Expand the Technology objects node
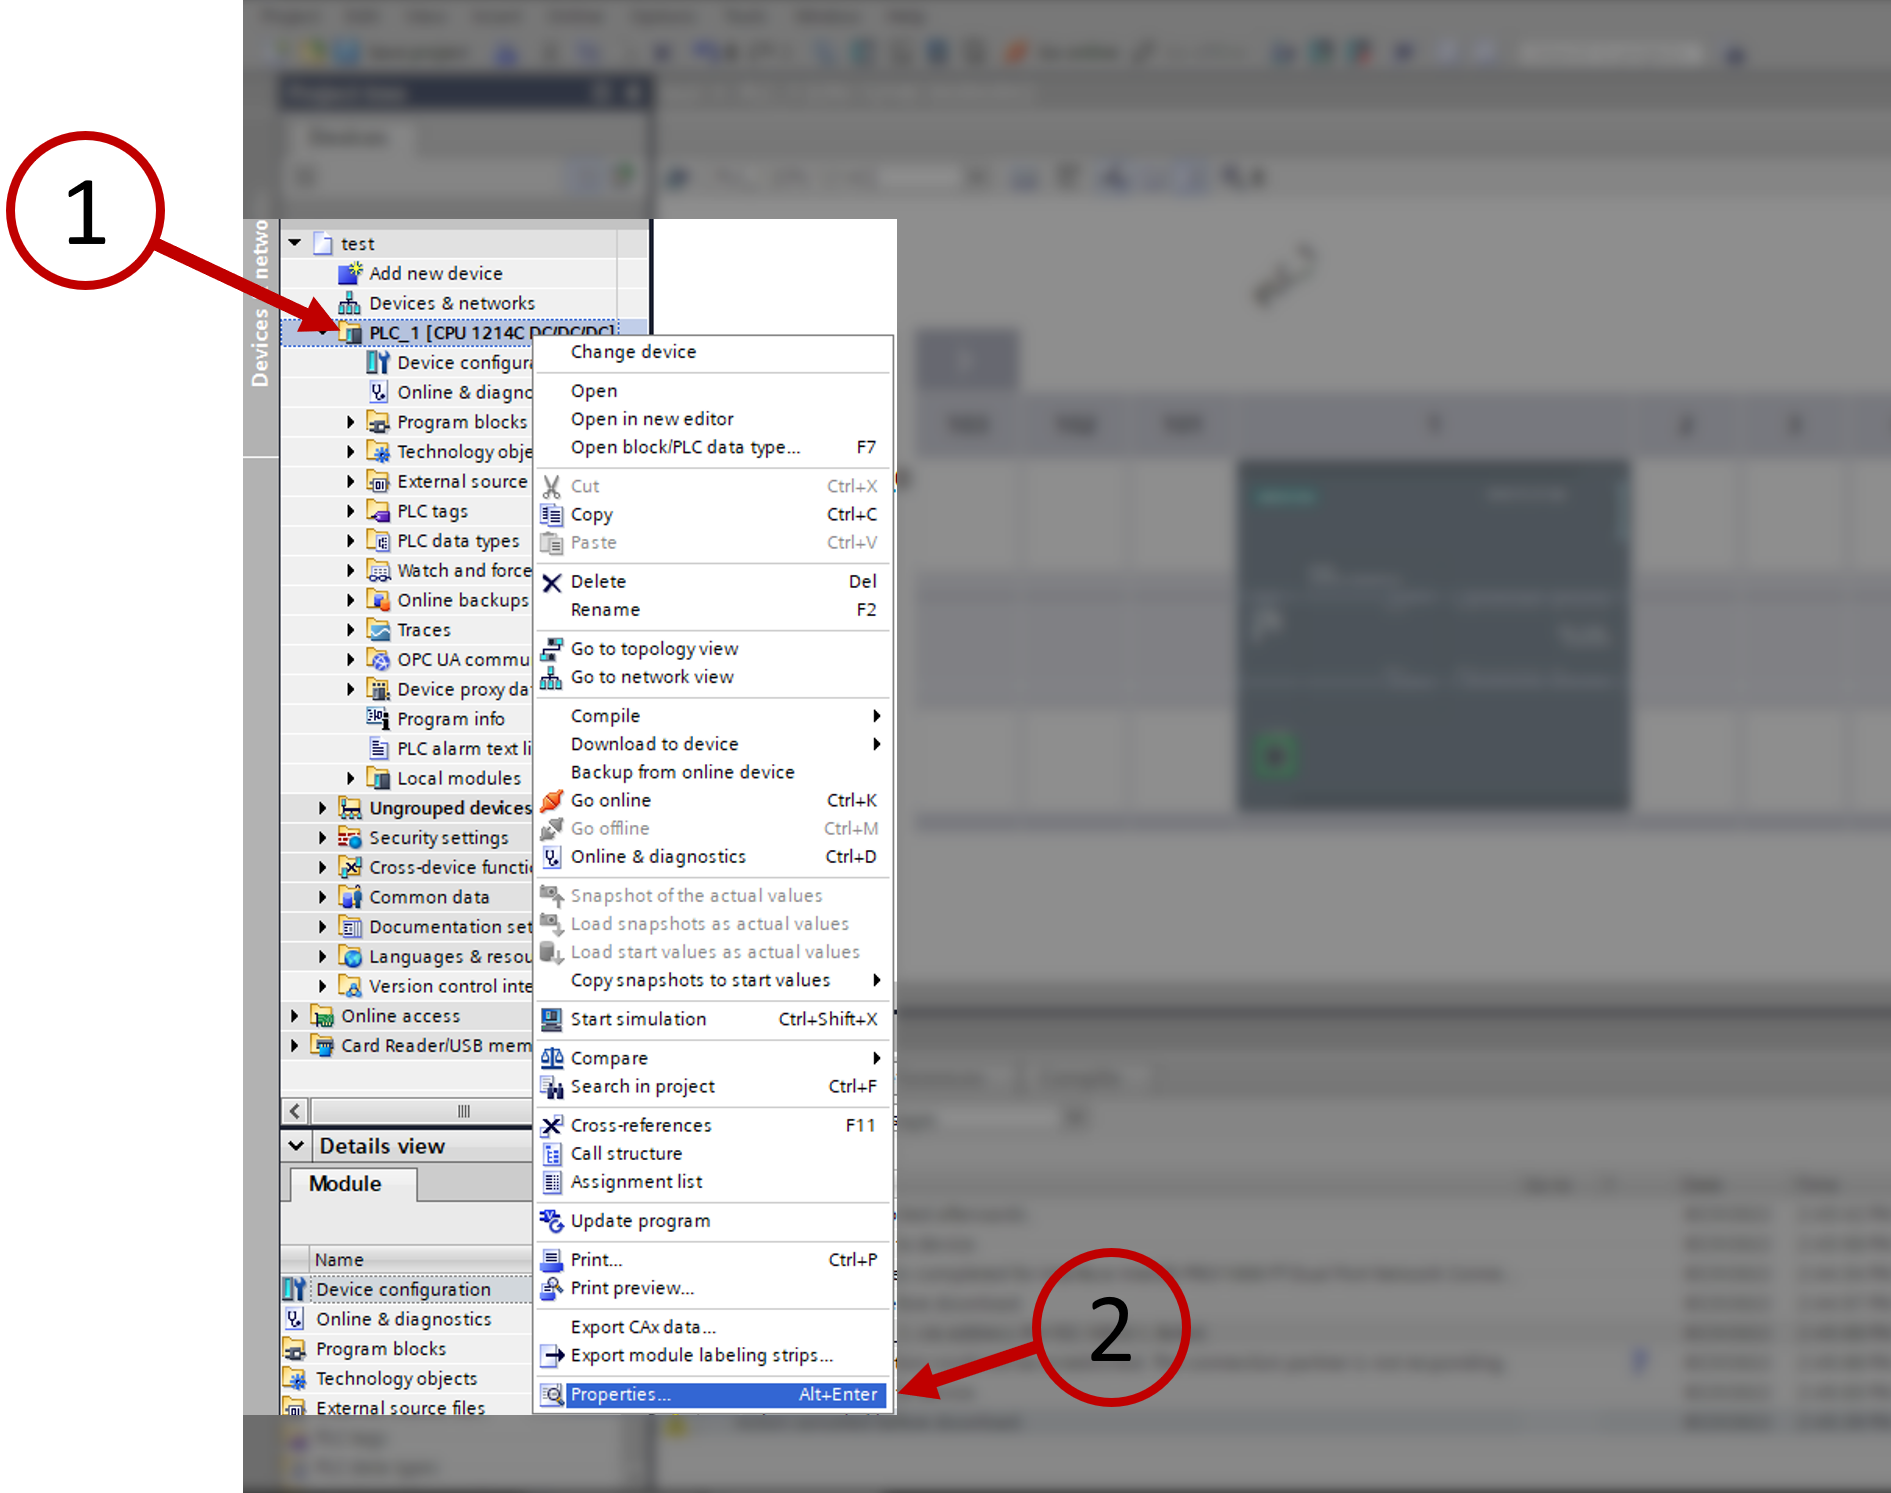 point(349,451)
